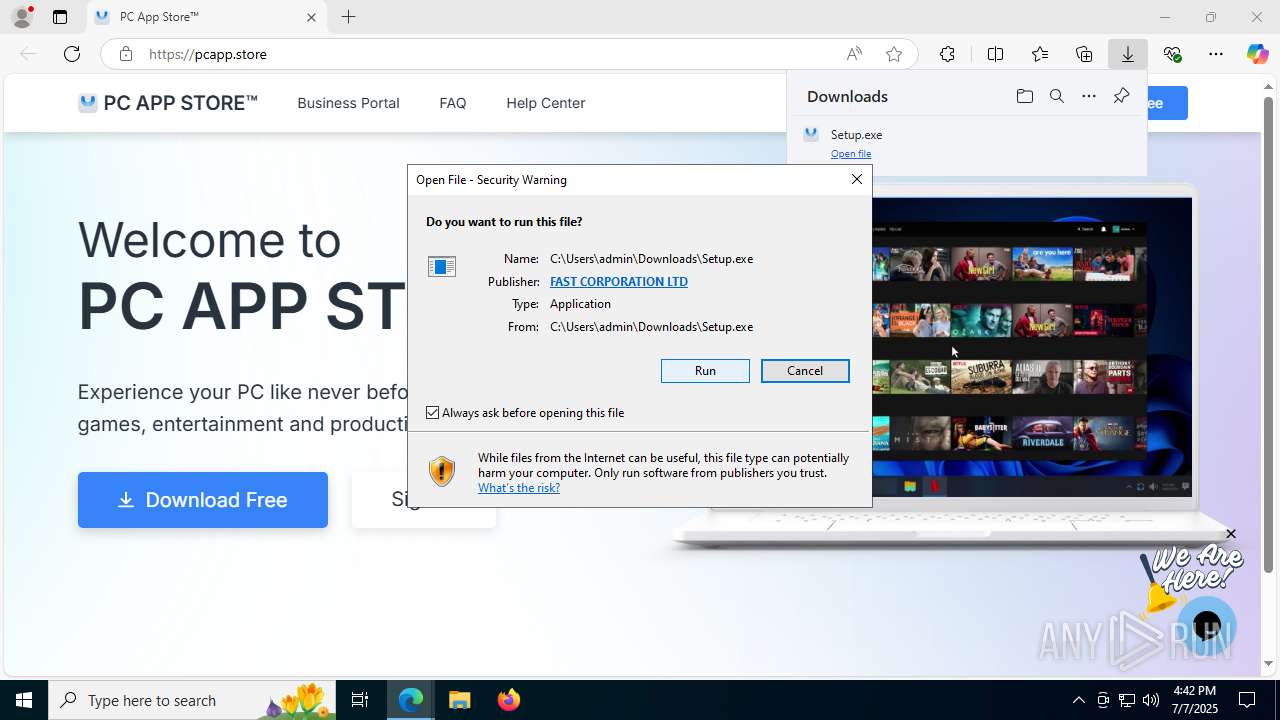
Task: Click the site lock info icon
Action: pyautogui.click(x=125, y=54)
